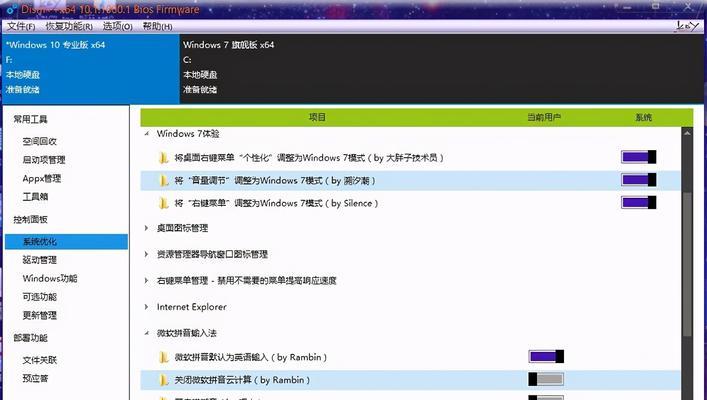Open 预应答 in the sidebar
The width and height of the screenshot is (707, 400).
tap(35, 378)
